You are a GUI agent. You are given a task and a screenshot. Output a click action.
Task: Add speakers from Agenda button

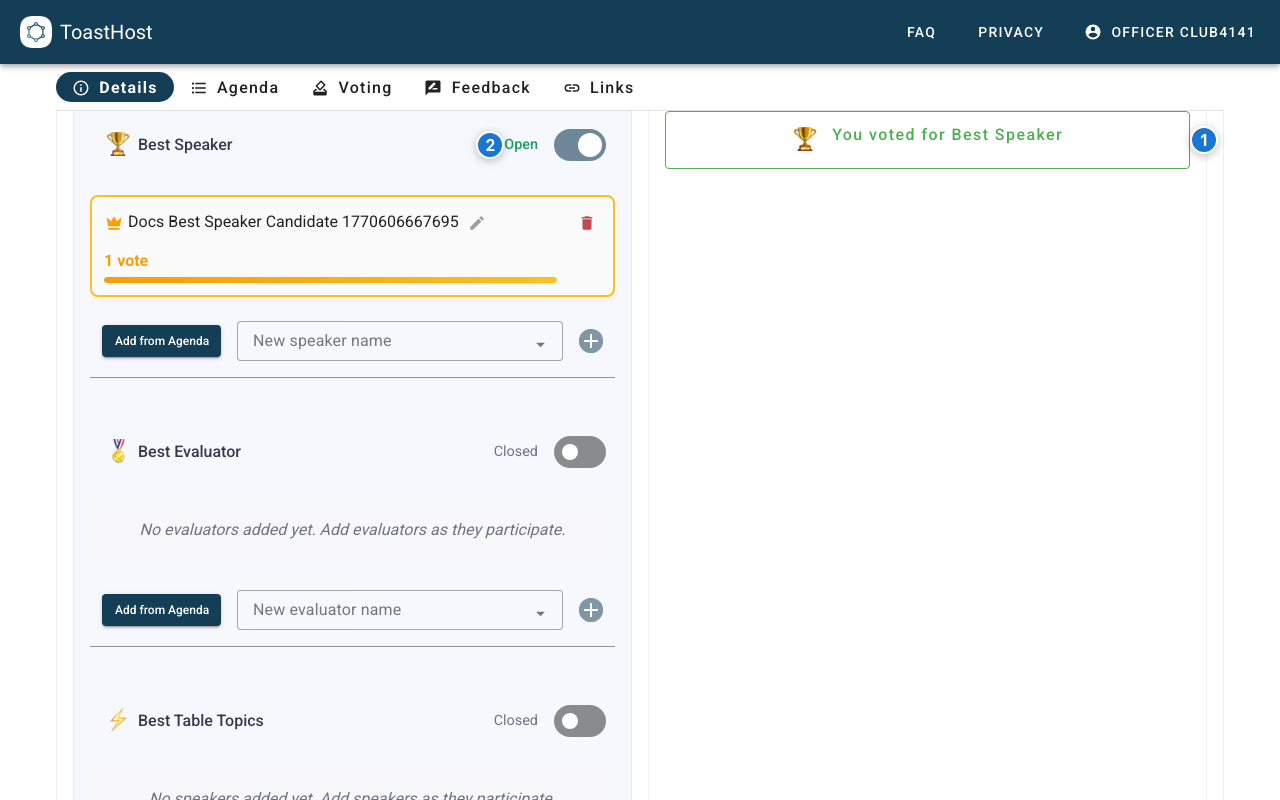161,341
